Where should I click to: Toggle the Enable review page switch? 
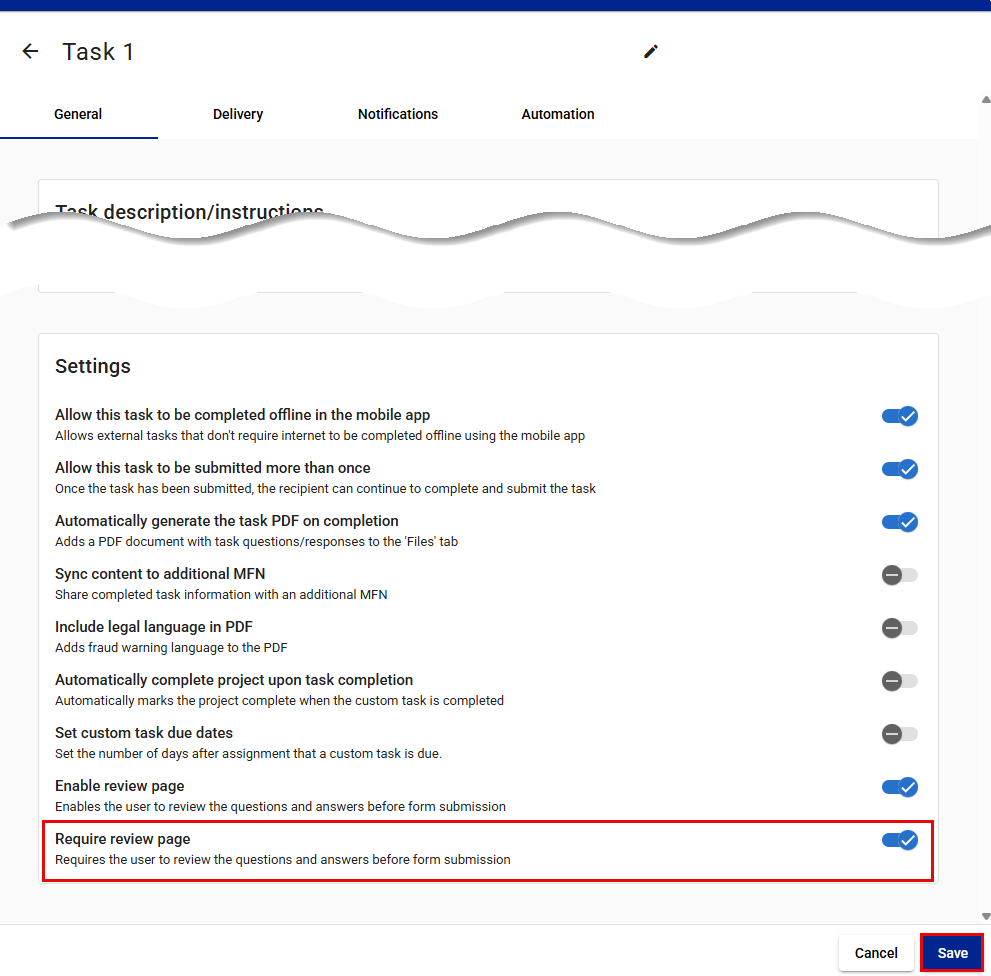[x=899, y=787]
